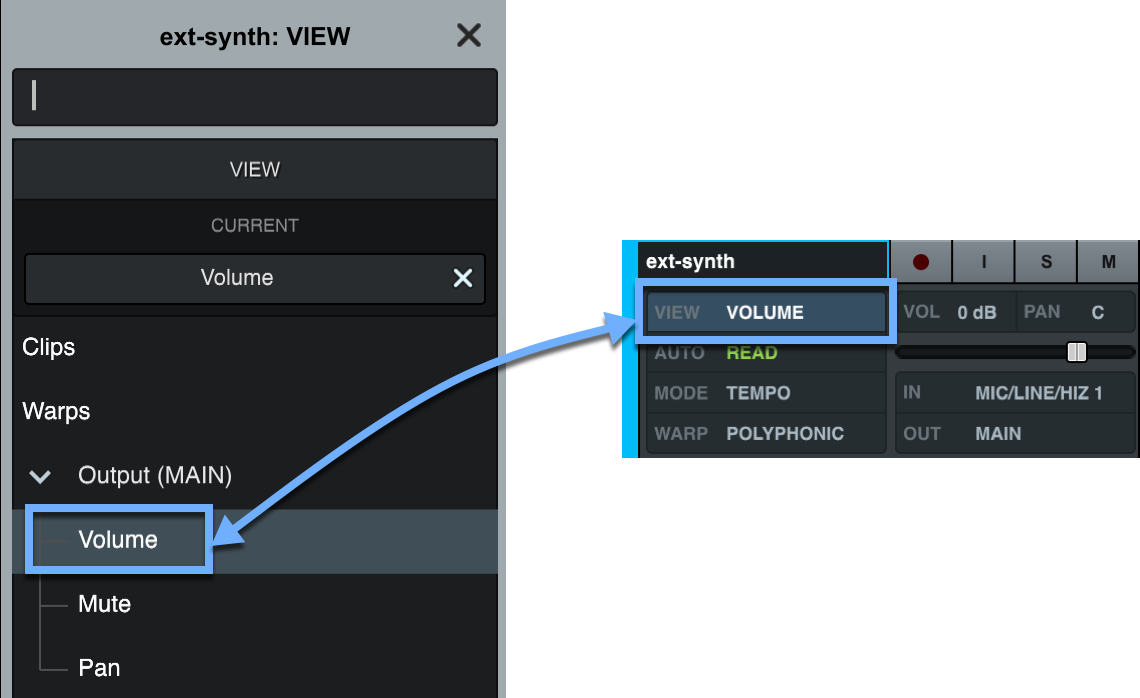
Task: Select Clips in the view list
Action: [x=48, y=347]
